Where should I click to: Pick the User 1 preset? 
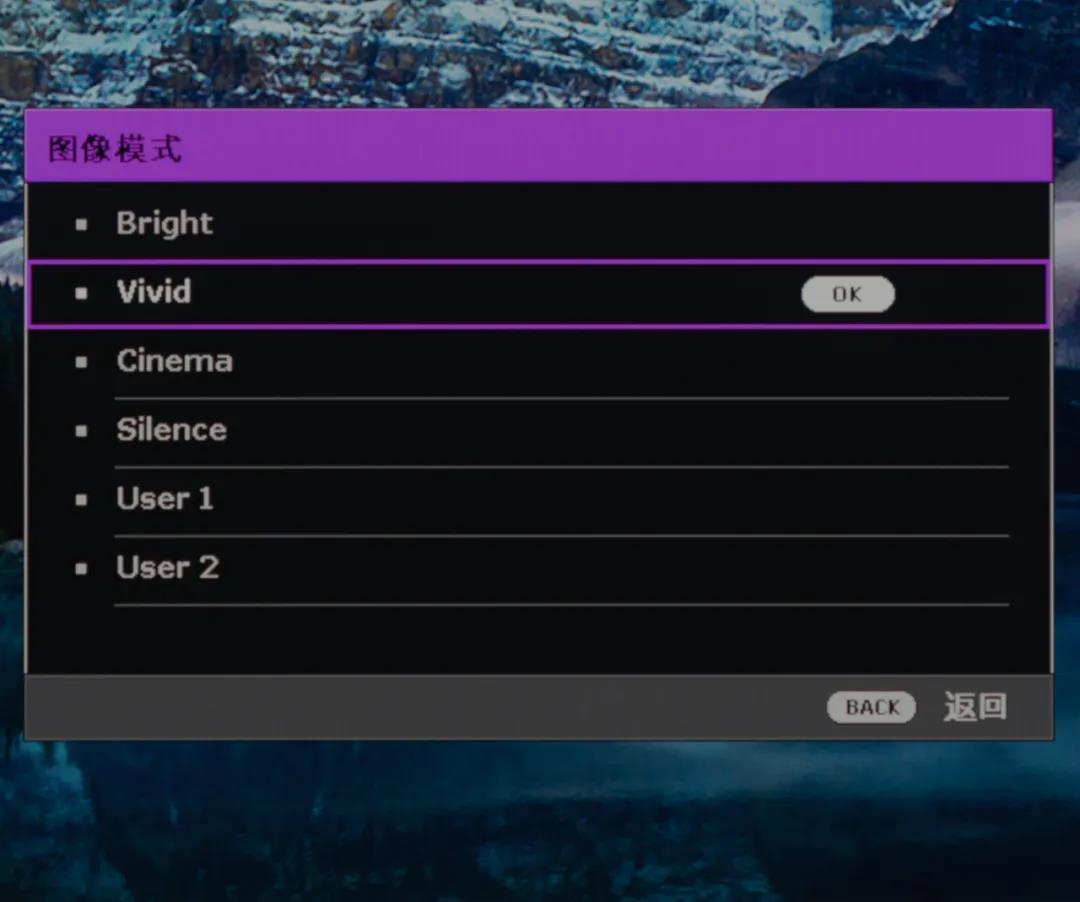(165, 499)
